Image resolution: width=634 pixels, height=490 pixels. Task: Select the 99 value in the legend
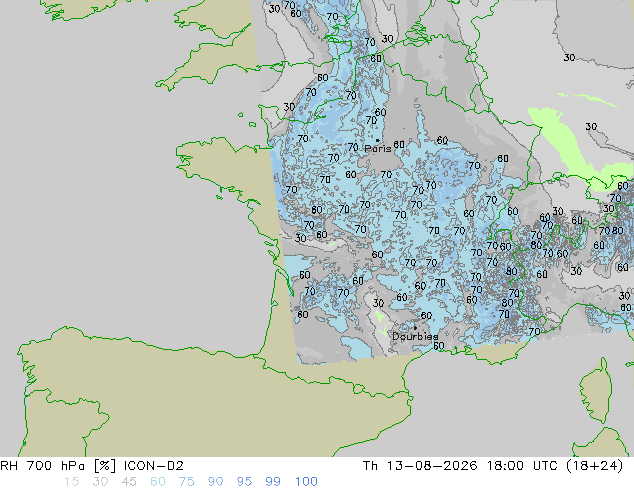(x=273, y=482)
